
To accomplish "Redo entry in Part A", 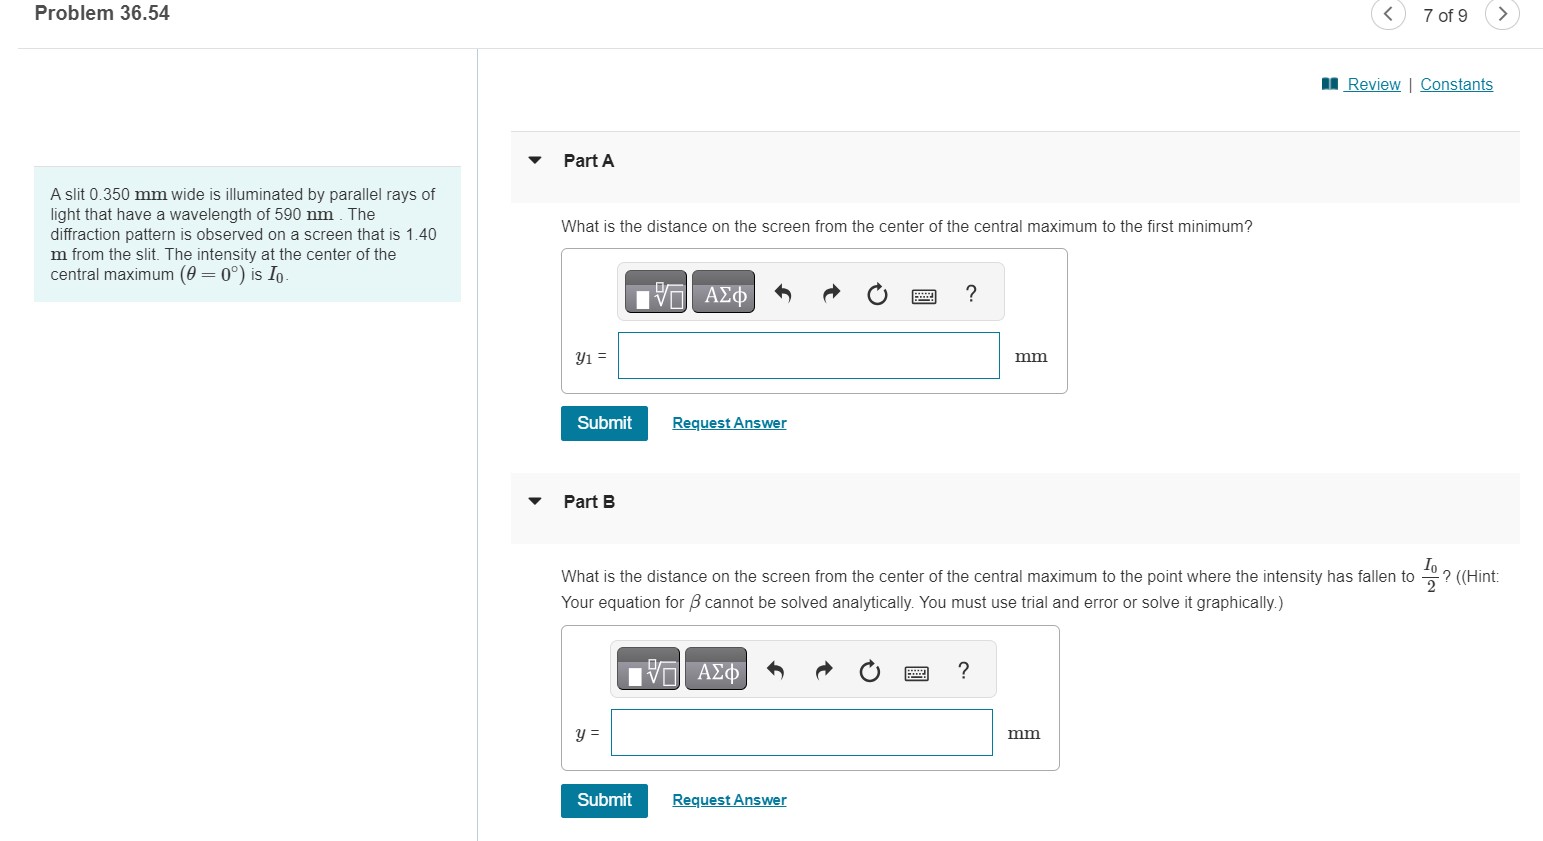I will click(x=831, y=294).
